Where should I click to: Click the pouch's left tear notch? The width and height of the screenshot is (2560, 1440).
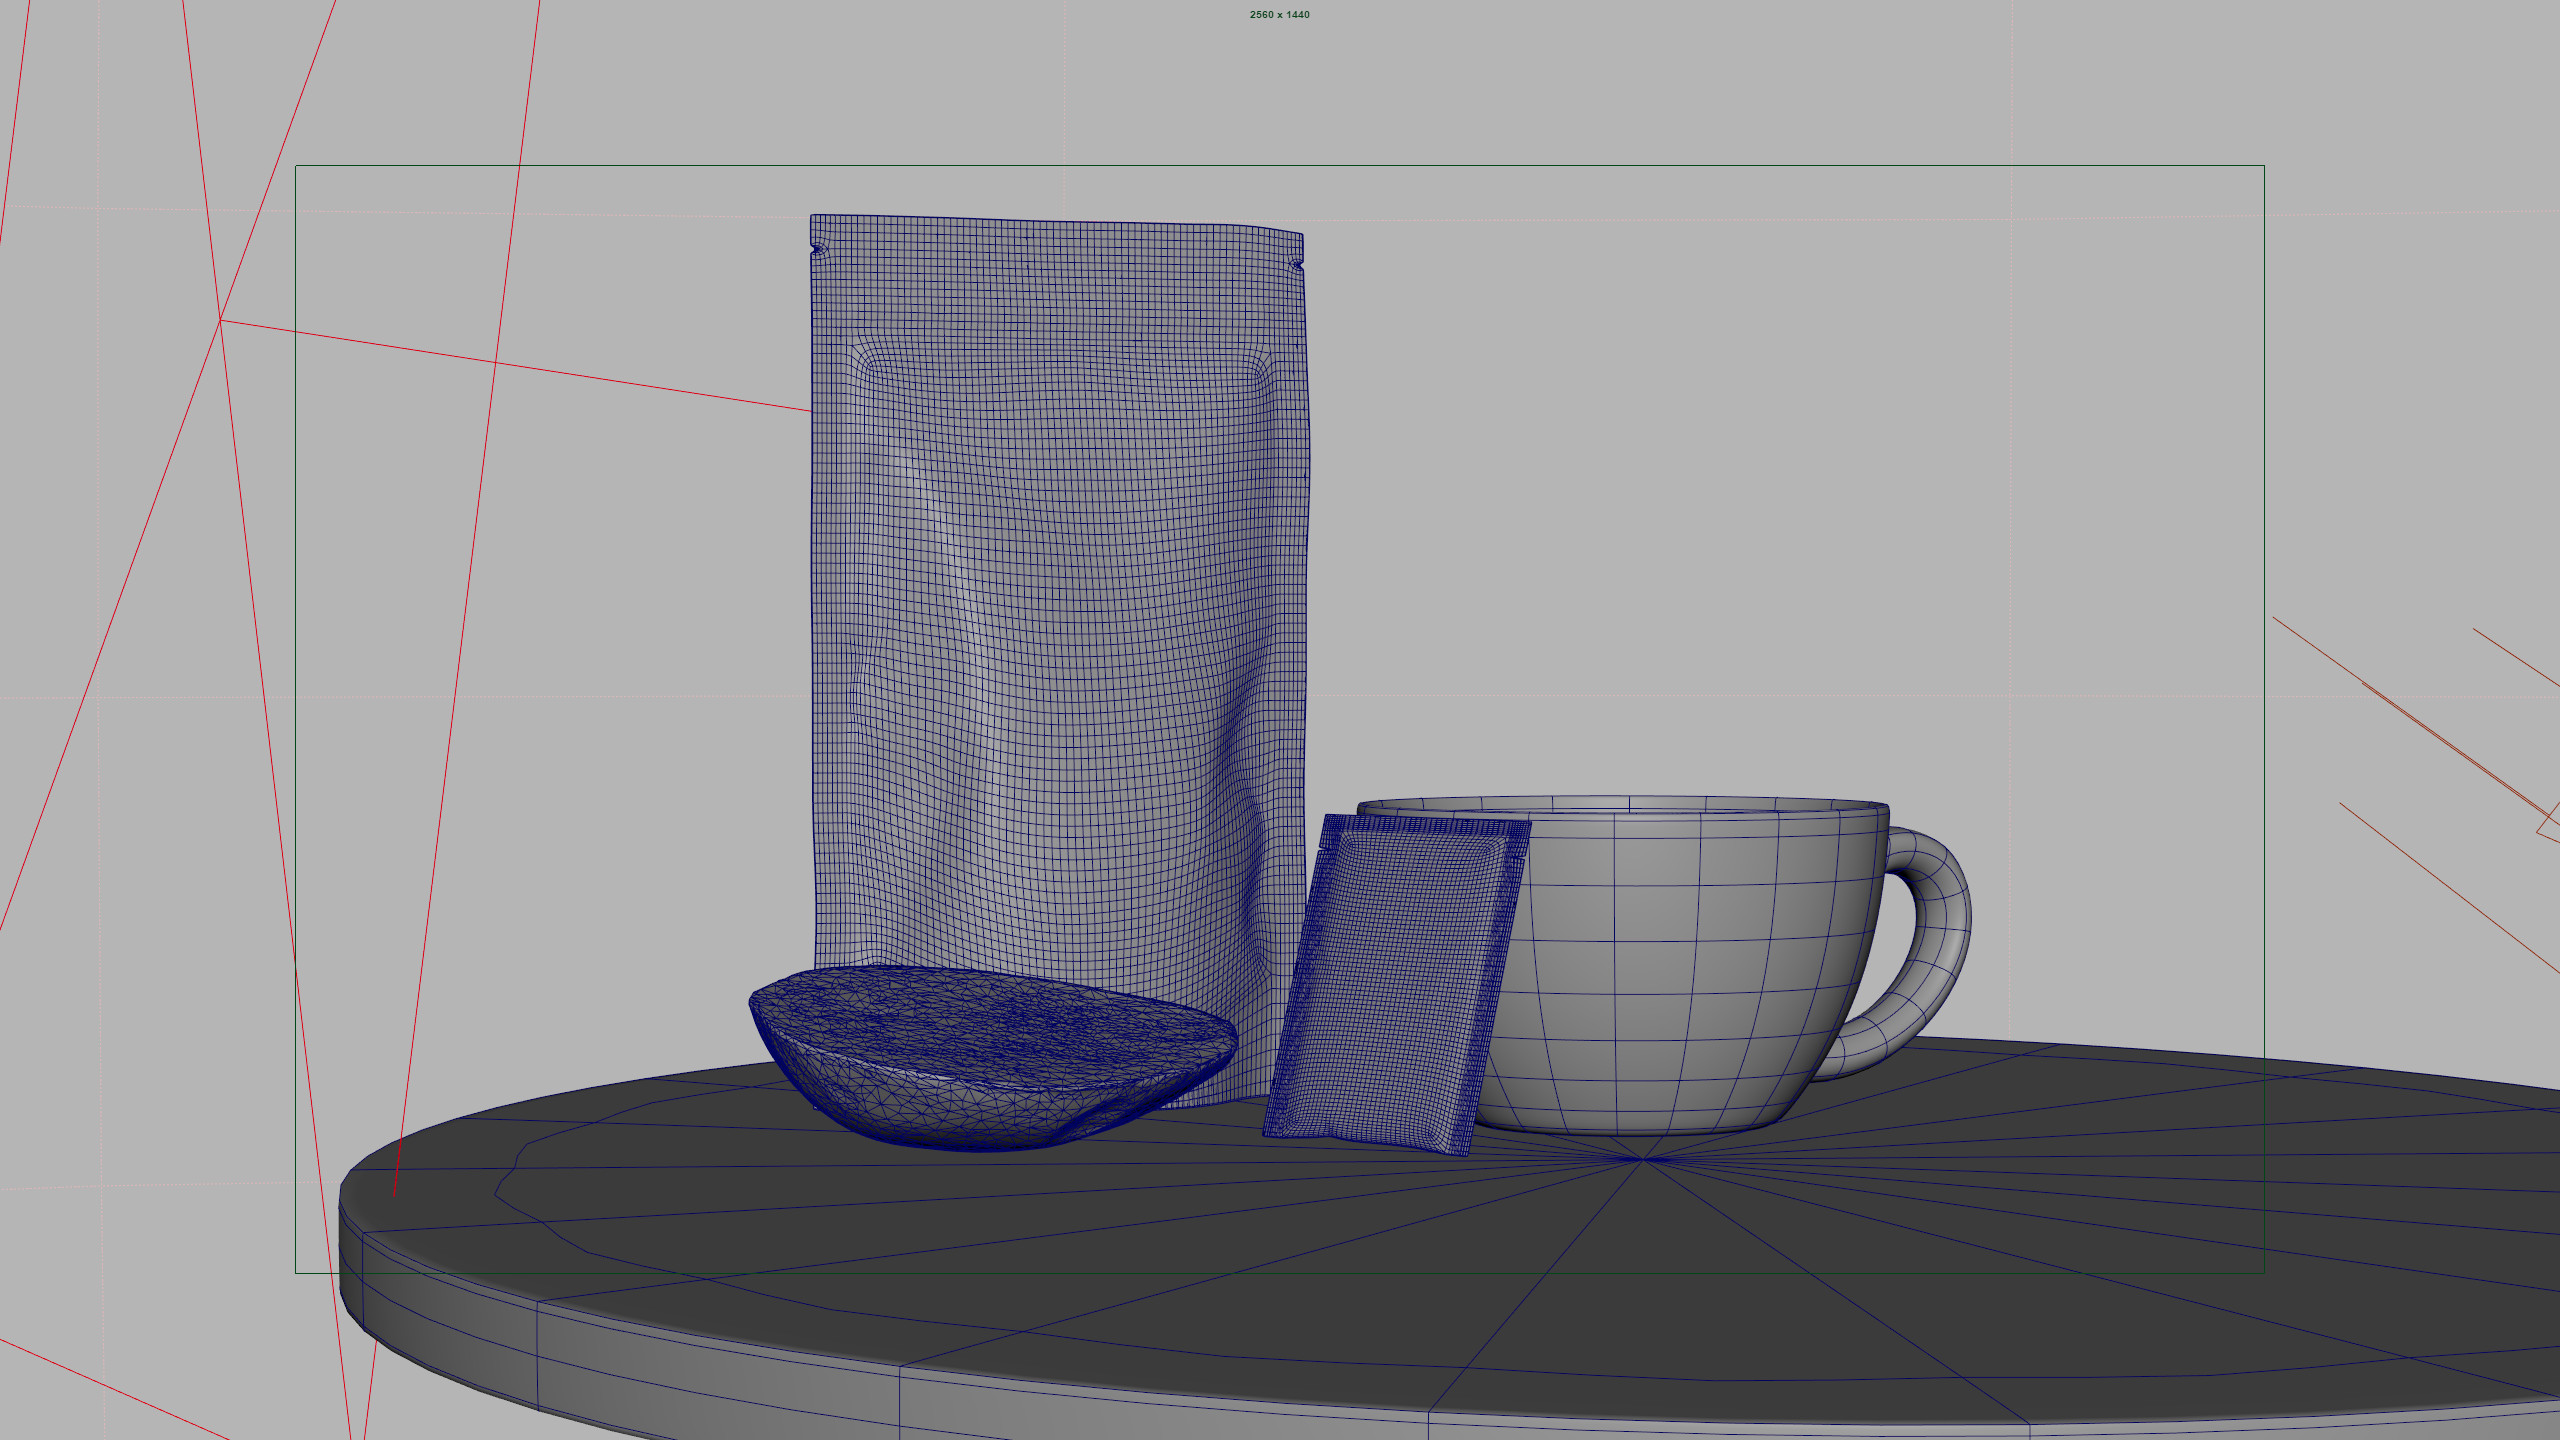(818, 249)
